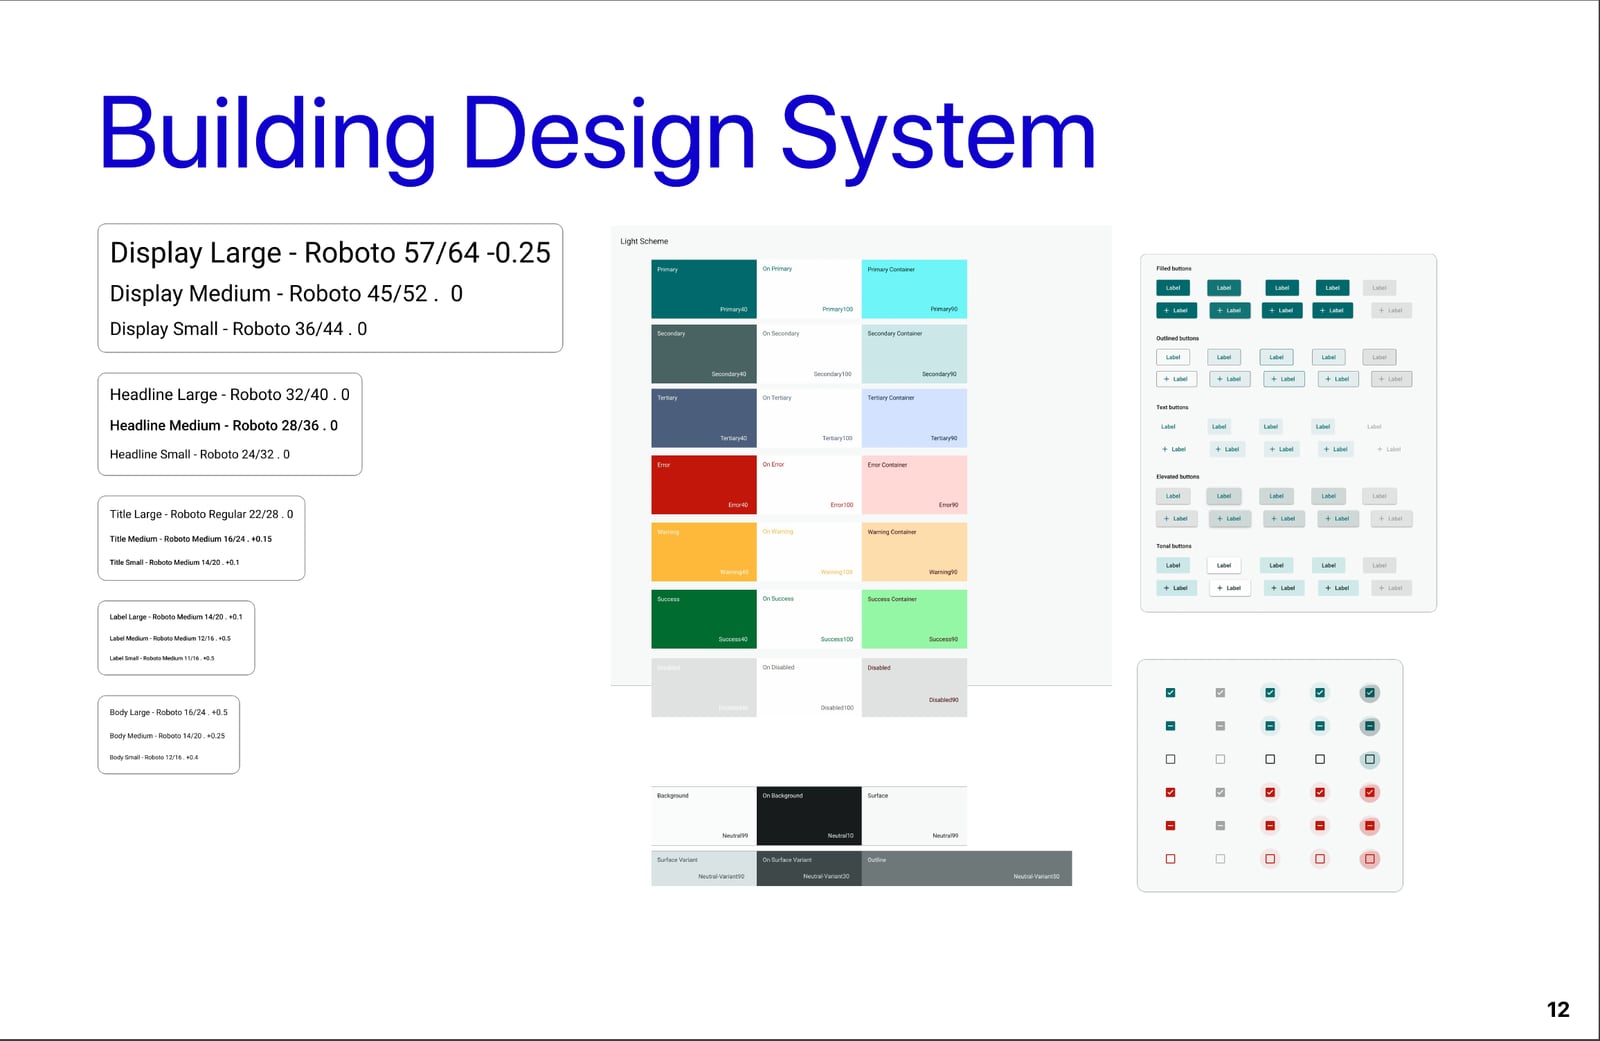Click the dark green Success40 swatch

[704, 619]
